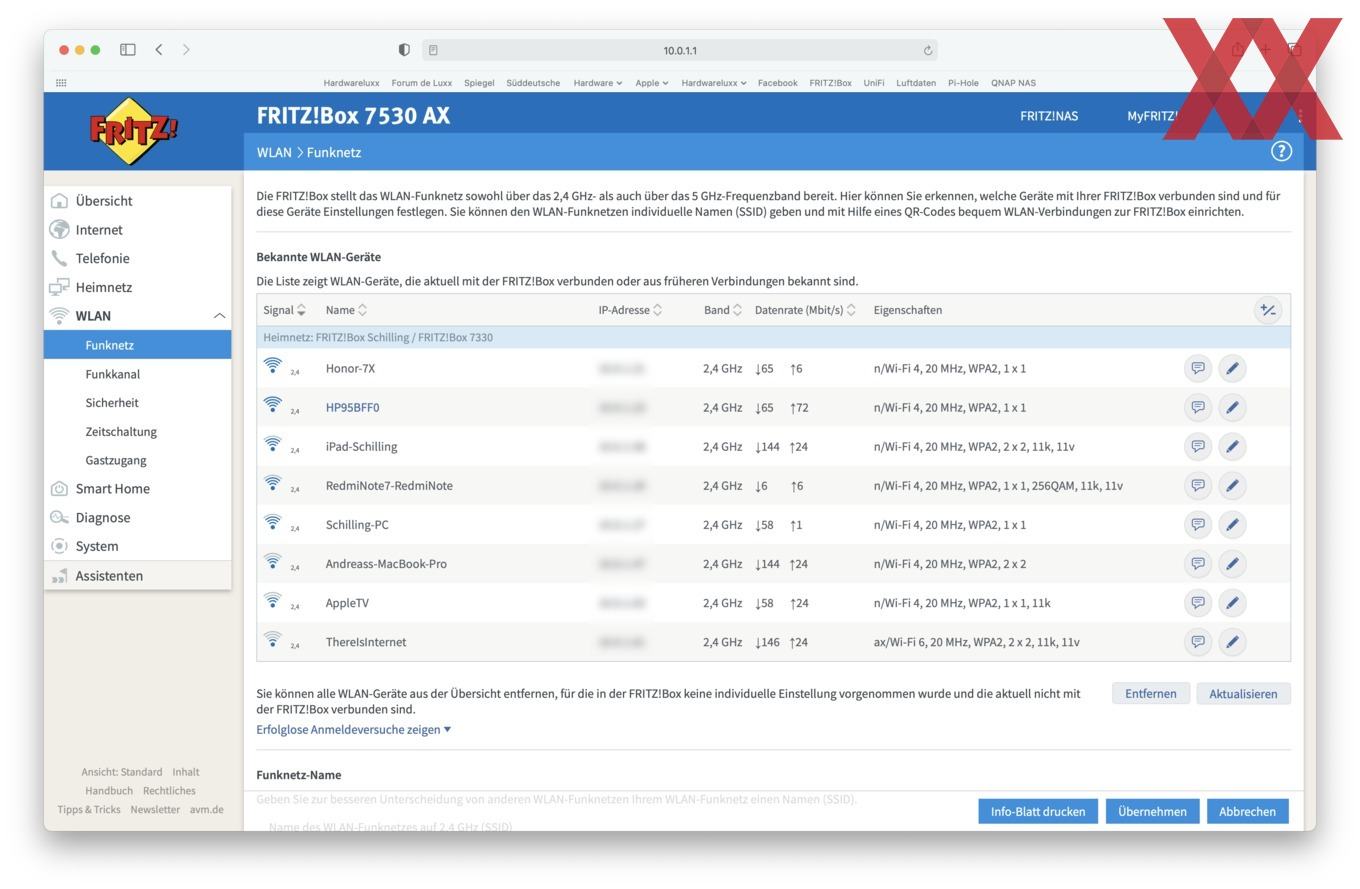The width and height of the screenshot is (1360, 889).
Task: Open the Handbuch footer link
Action: [109, 790]
